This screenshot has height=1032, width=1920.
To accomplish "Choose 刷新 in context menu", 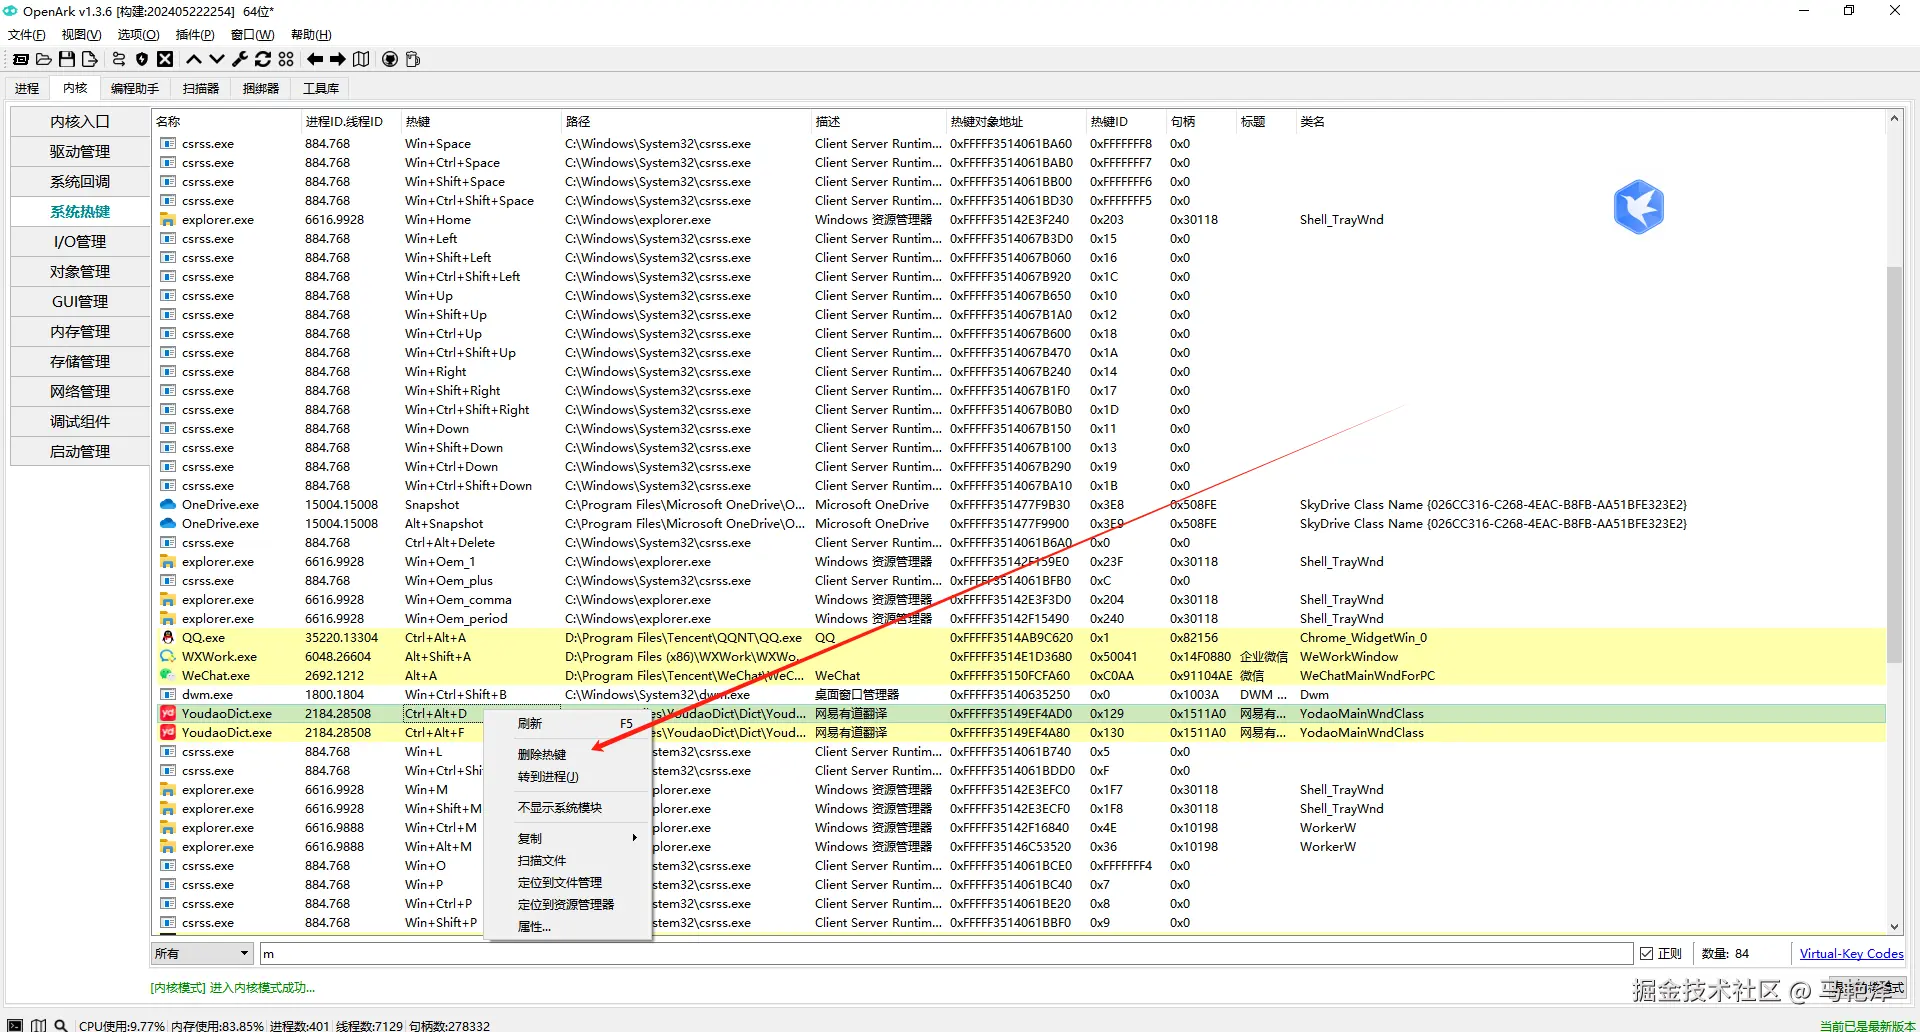I will [567, 723].
